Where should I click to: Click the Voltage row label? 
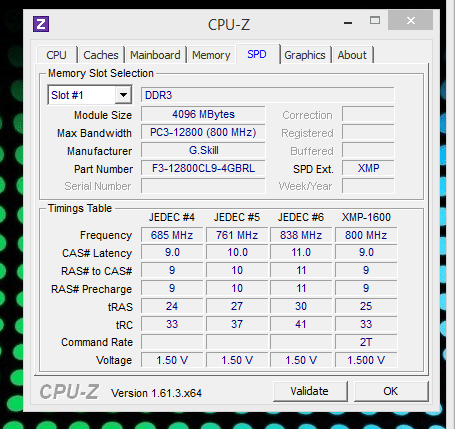(114, 360)
